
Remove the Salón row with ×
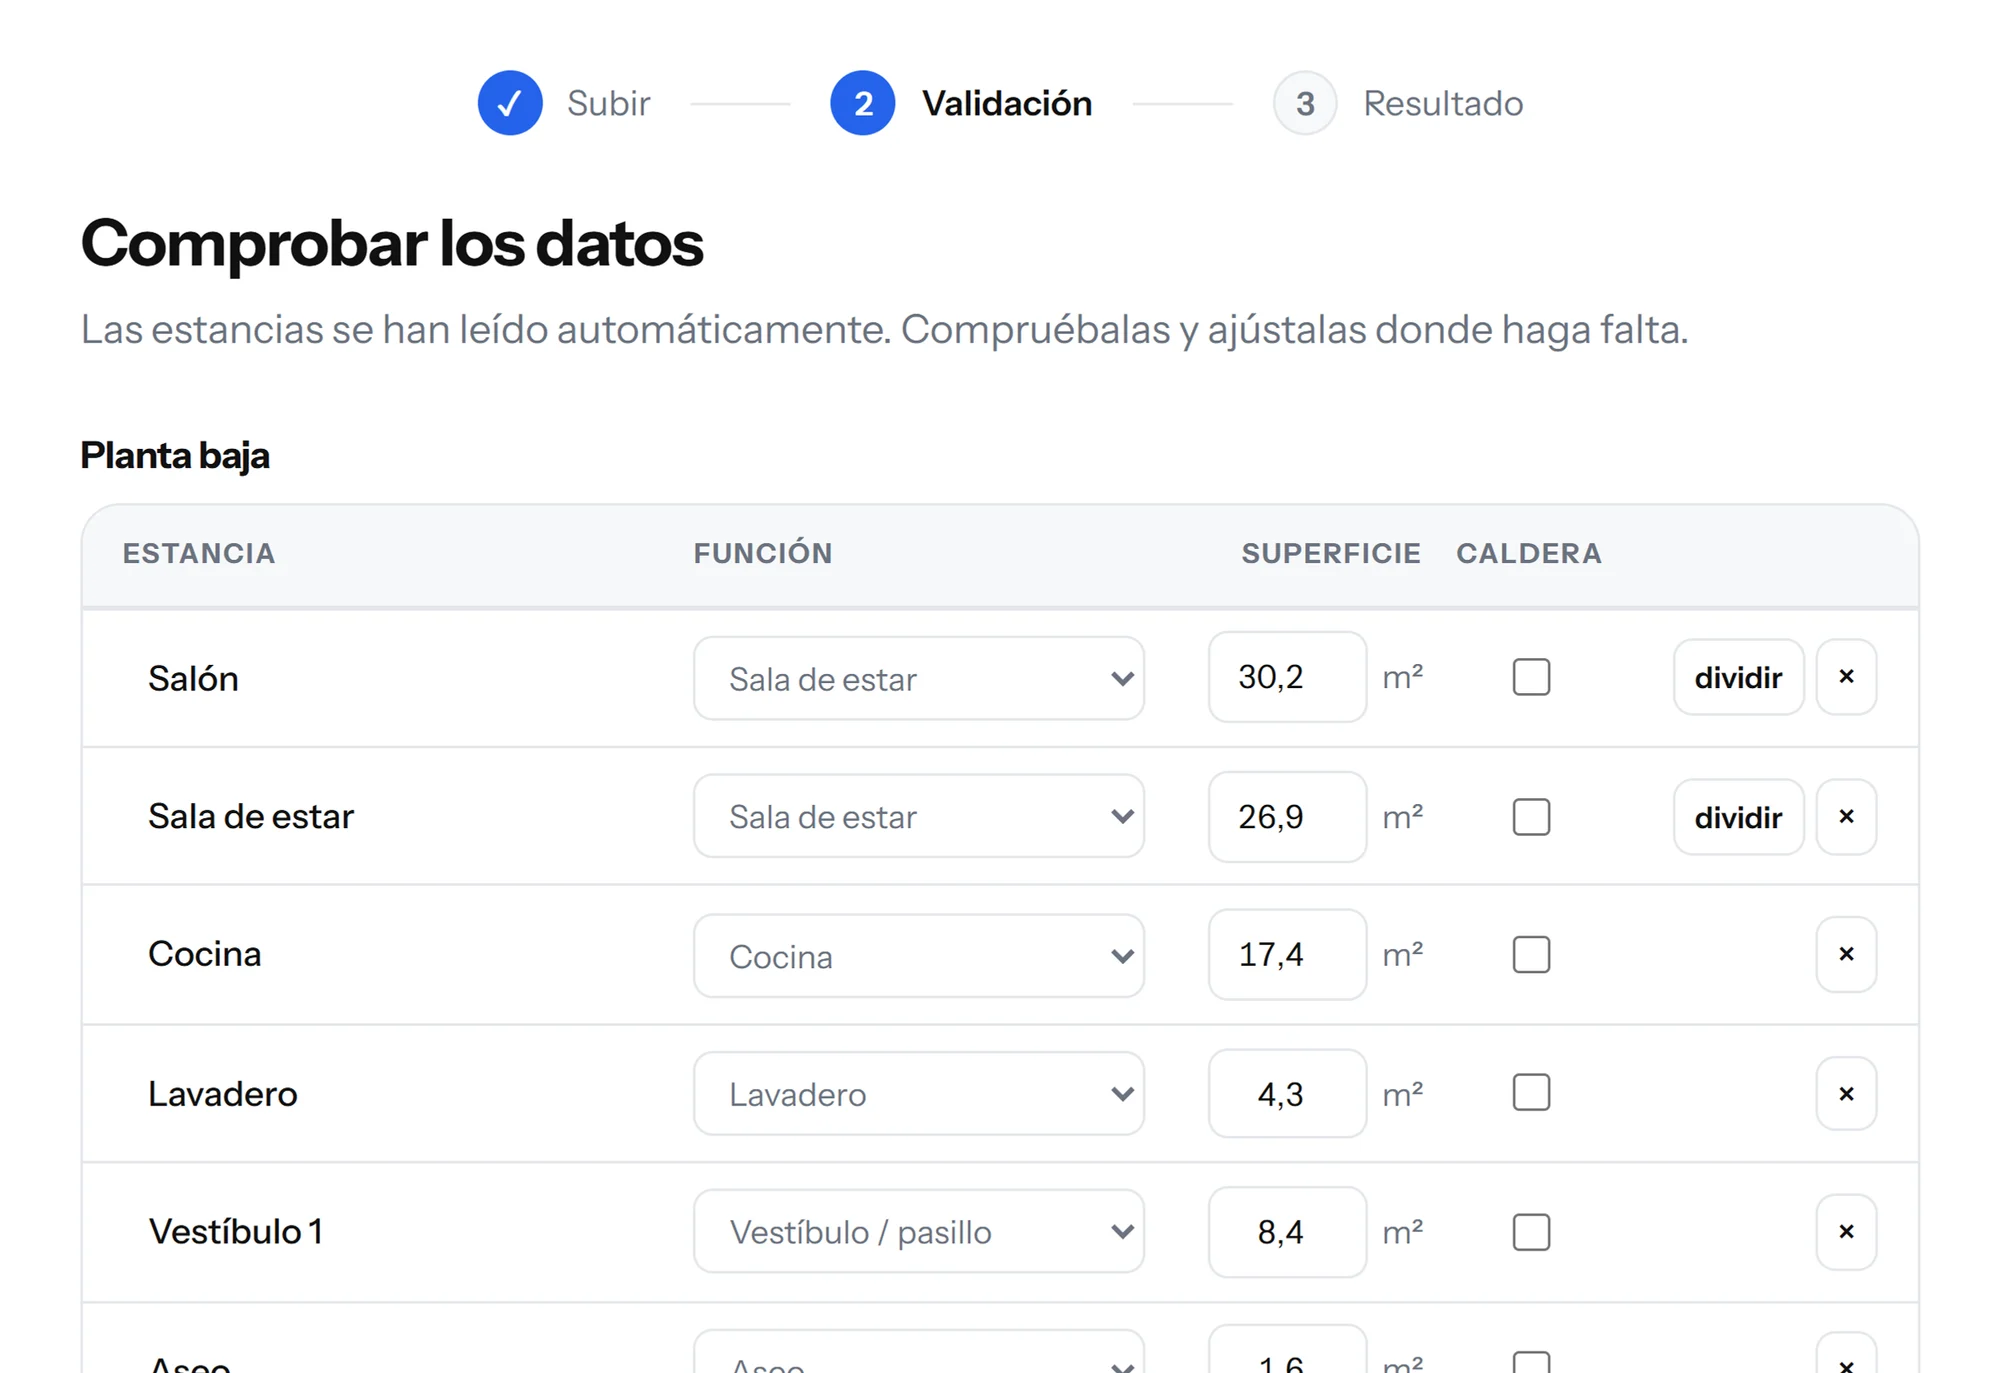[1846, 677]
